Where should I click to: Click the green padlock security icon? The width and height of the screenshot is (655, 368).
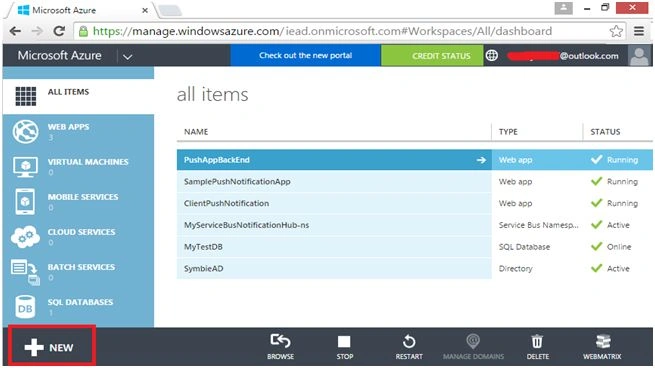click(x=84, y=31)
